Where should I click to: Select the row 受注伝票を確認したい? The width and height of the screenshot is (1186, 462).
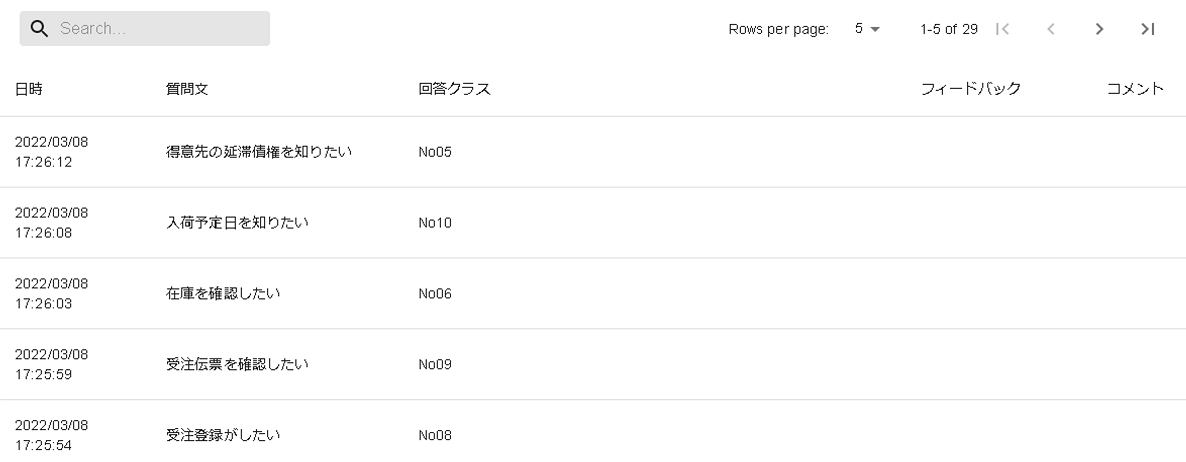[x=237, y=364]
